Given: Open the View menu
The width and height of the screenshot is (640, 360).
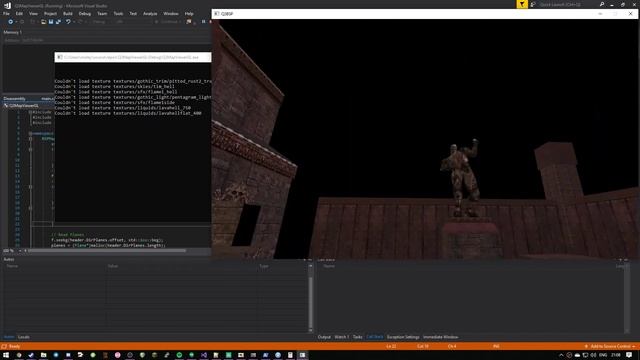Looking at the screenshot, I should [33, 13].
